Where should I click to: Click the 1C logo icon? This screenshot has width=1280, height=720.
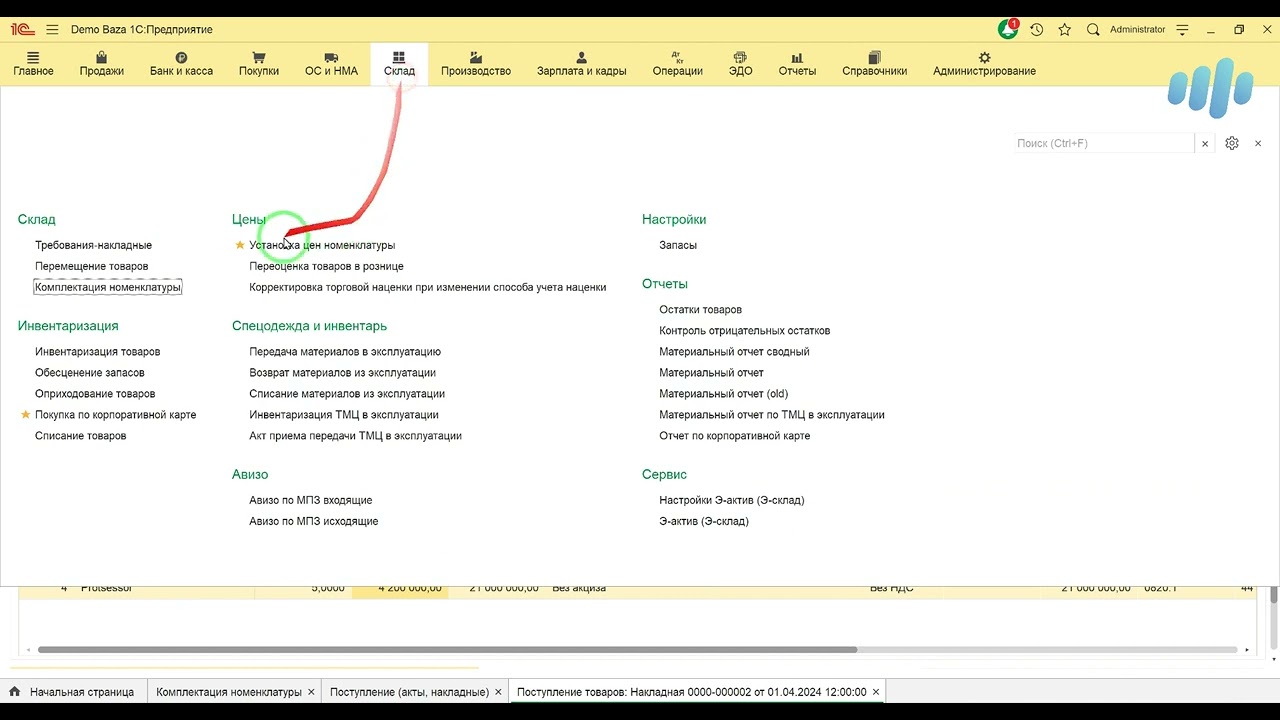click(22, 30)
